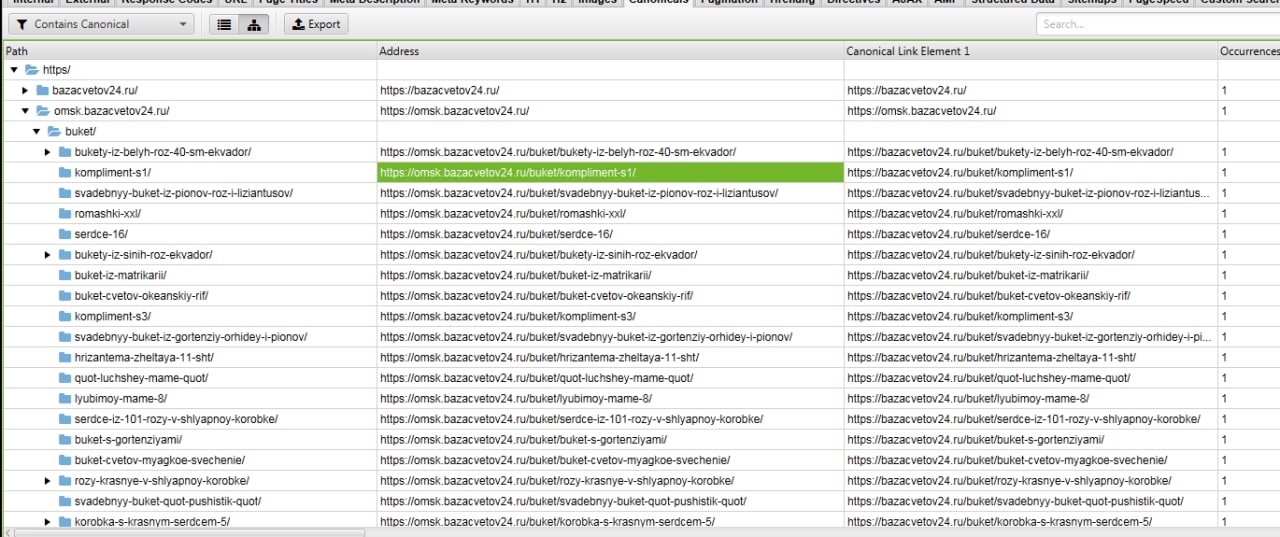Click folder icon beside bazacvetov24.ru/
The image size is (1280, 537).
43,90
